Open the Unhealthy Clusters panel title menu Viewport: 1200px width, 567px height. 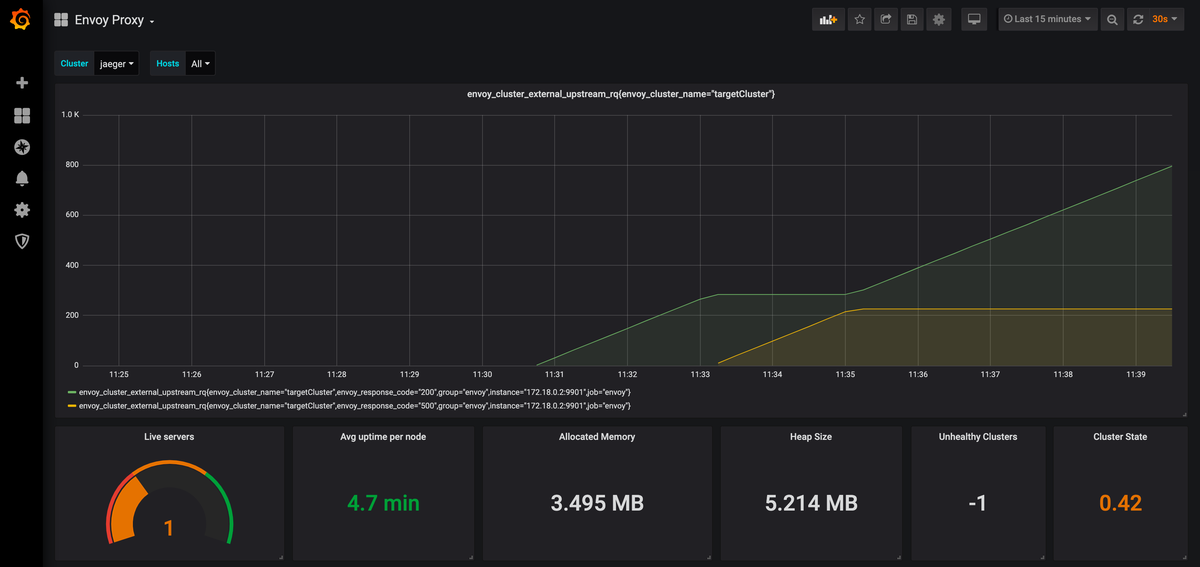[x=978, y=437]
